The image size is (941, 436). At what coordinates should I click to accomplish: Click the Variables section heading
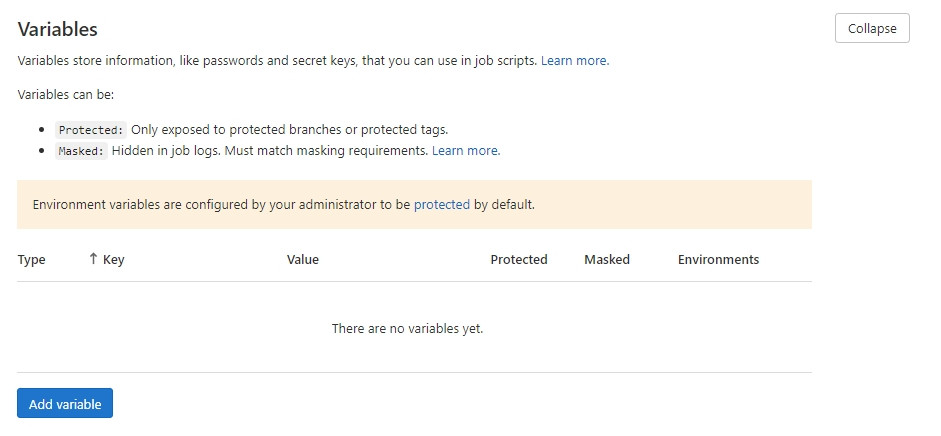coord(58,30)
